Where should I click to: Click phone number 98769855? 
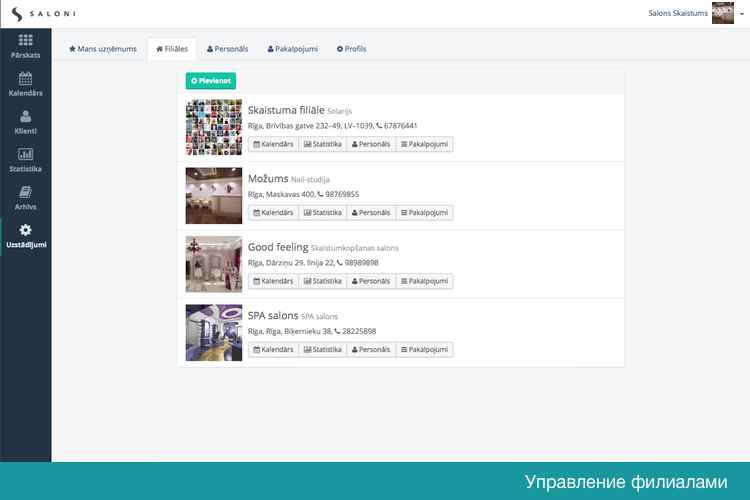coord(342,194)
